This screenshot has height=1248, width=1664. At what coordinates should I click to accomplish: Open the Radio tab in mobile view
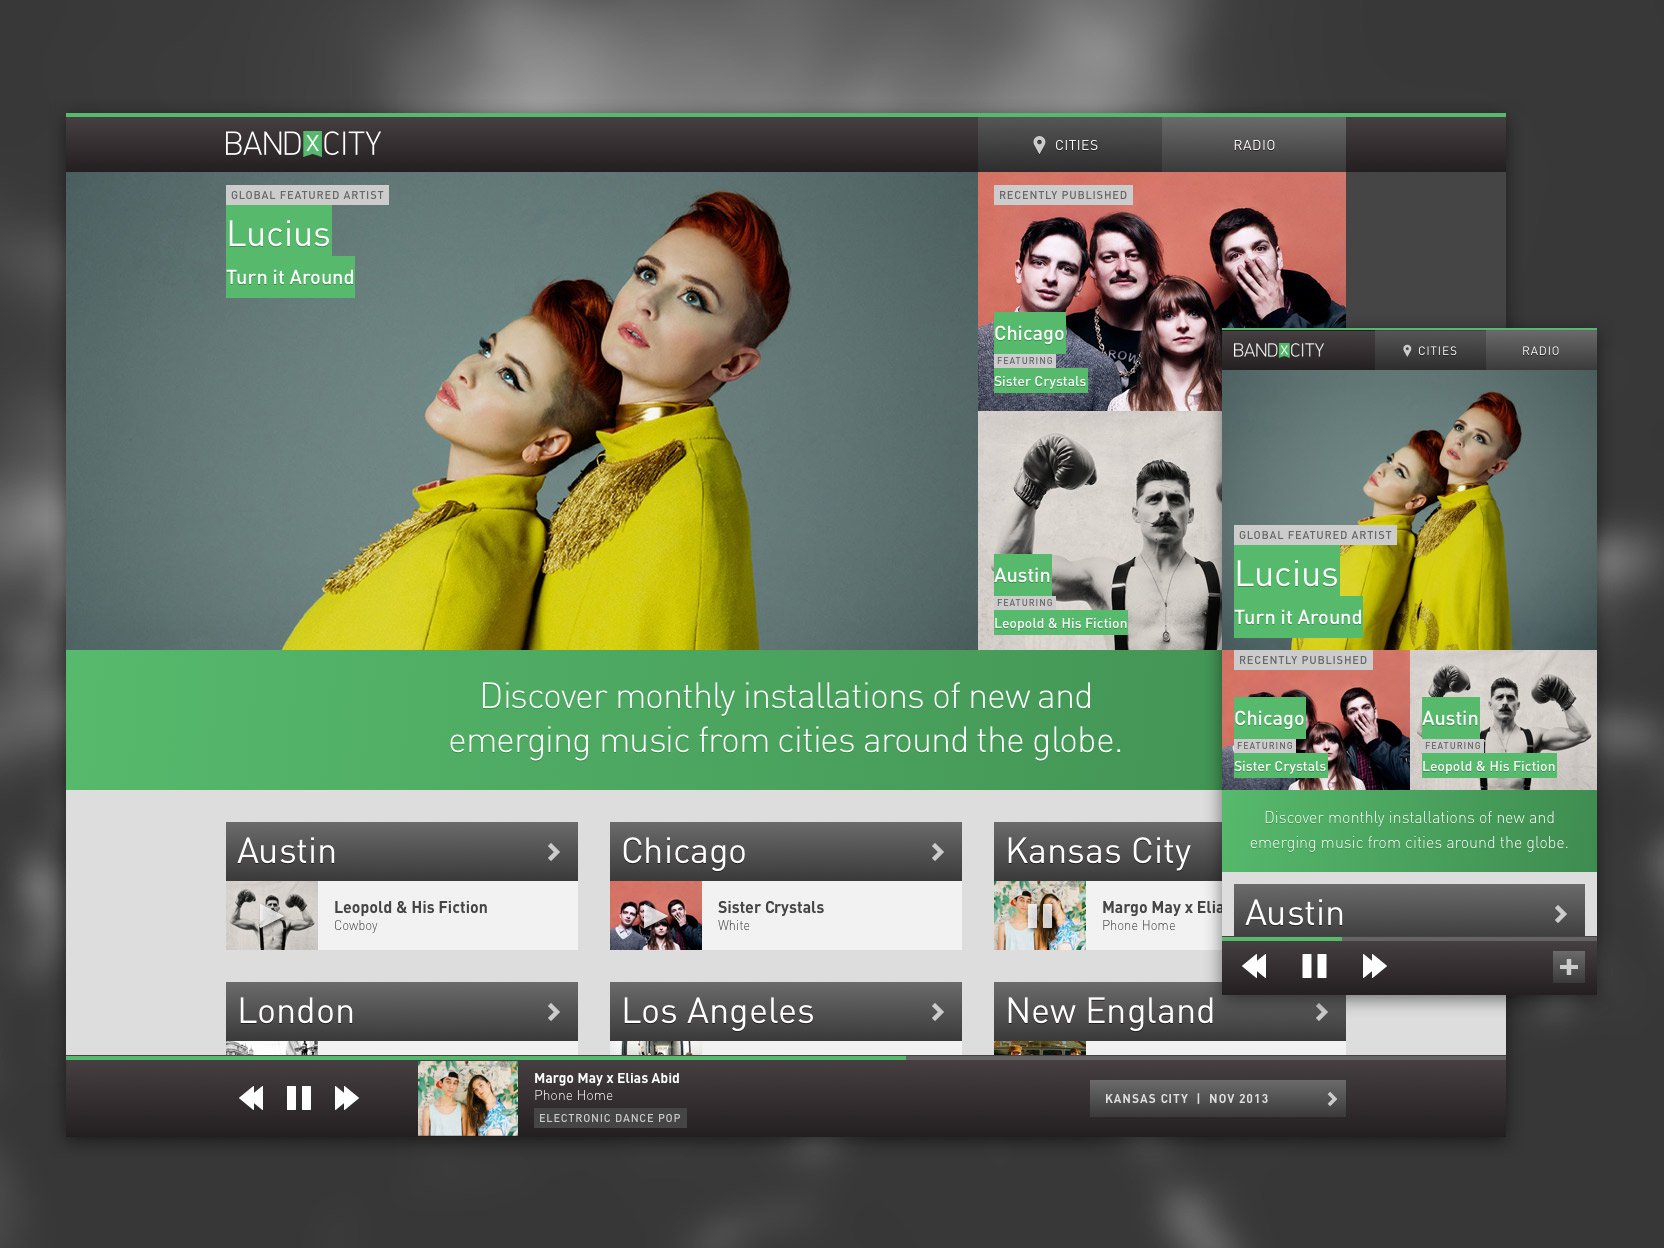click(x=1541, y=351)
